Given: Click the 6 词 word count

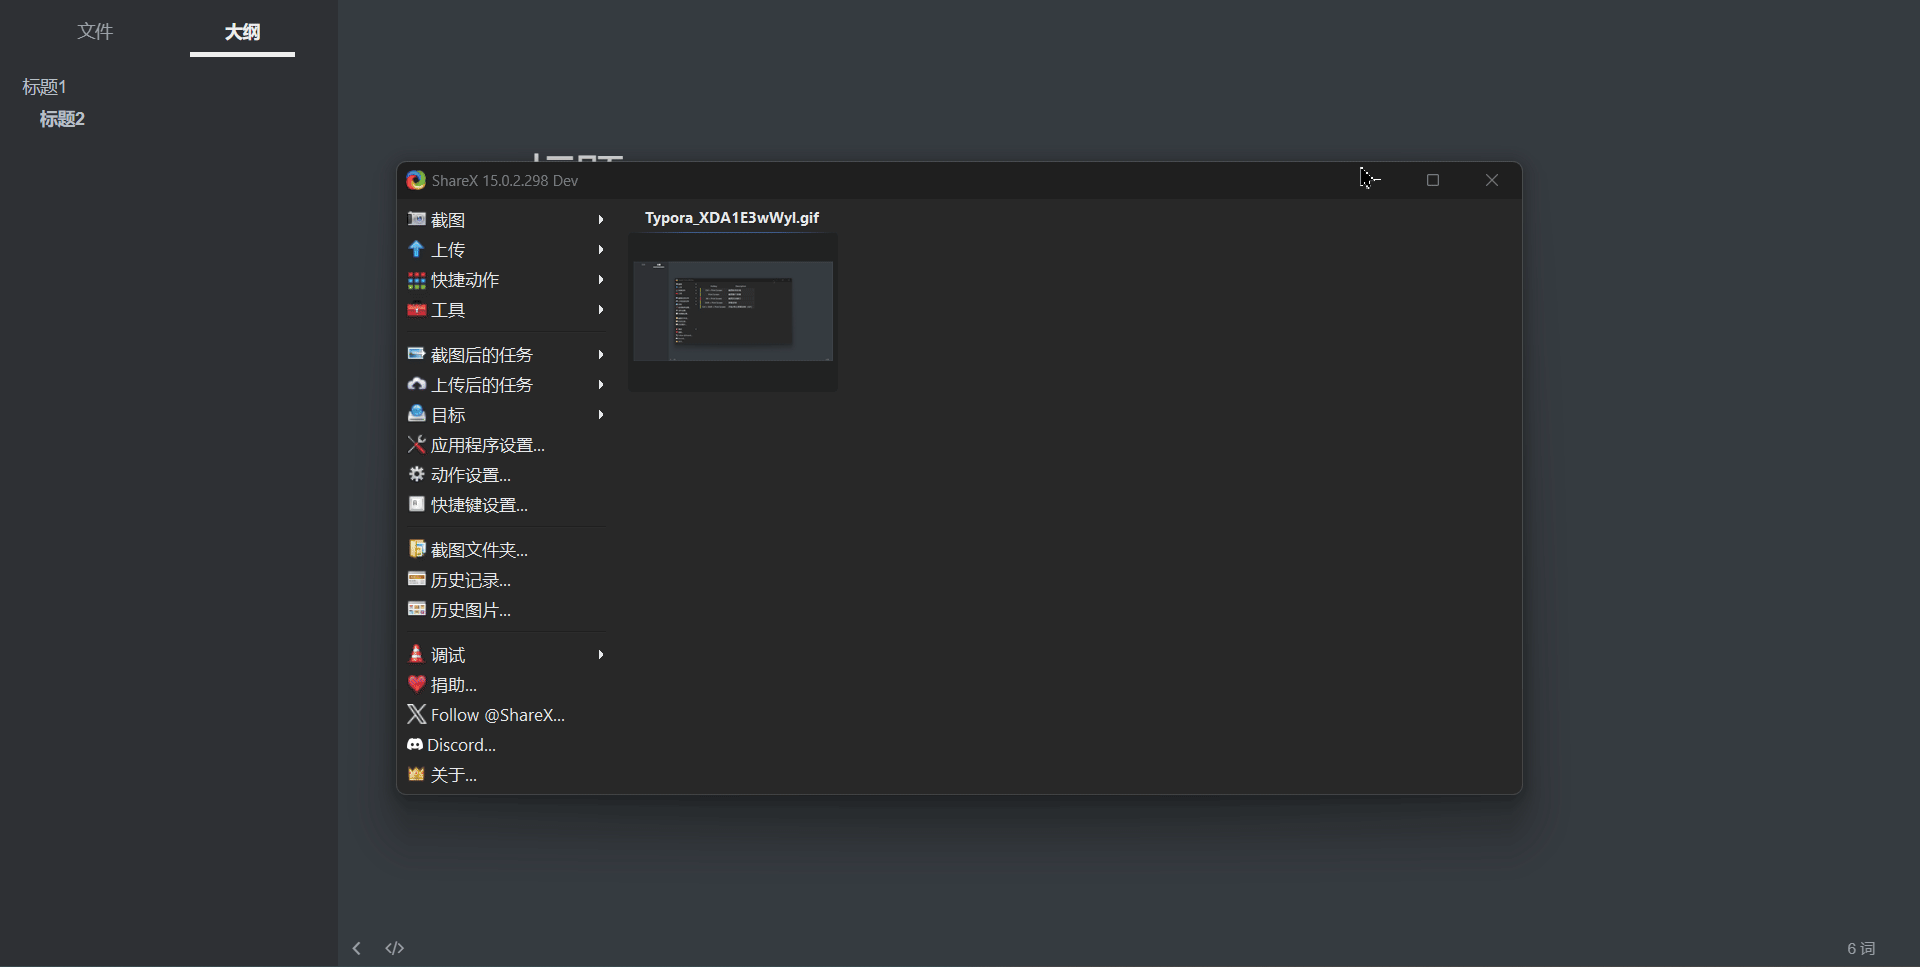Looking at the screenshot, I should pos(1861,949).
